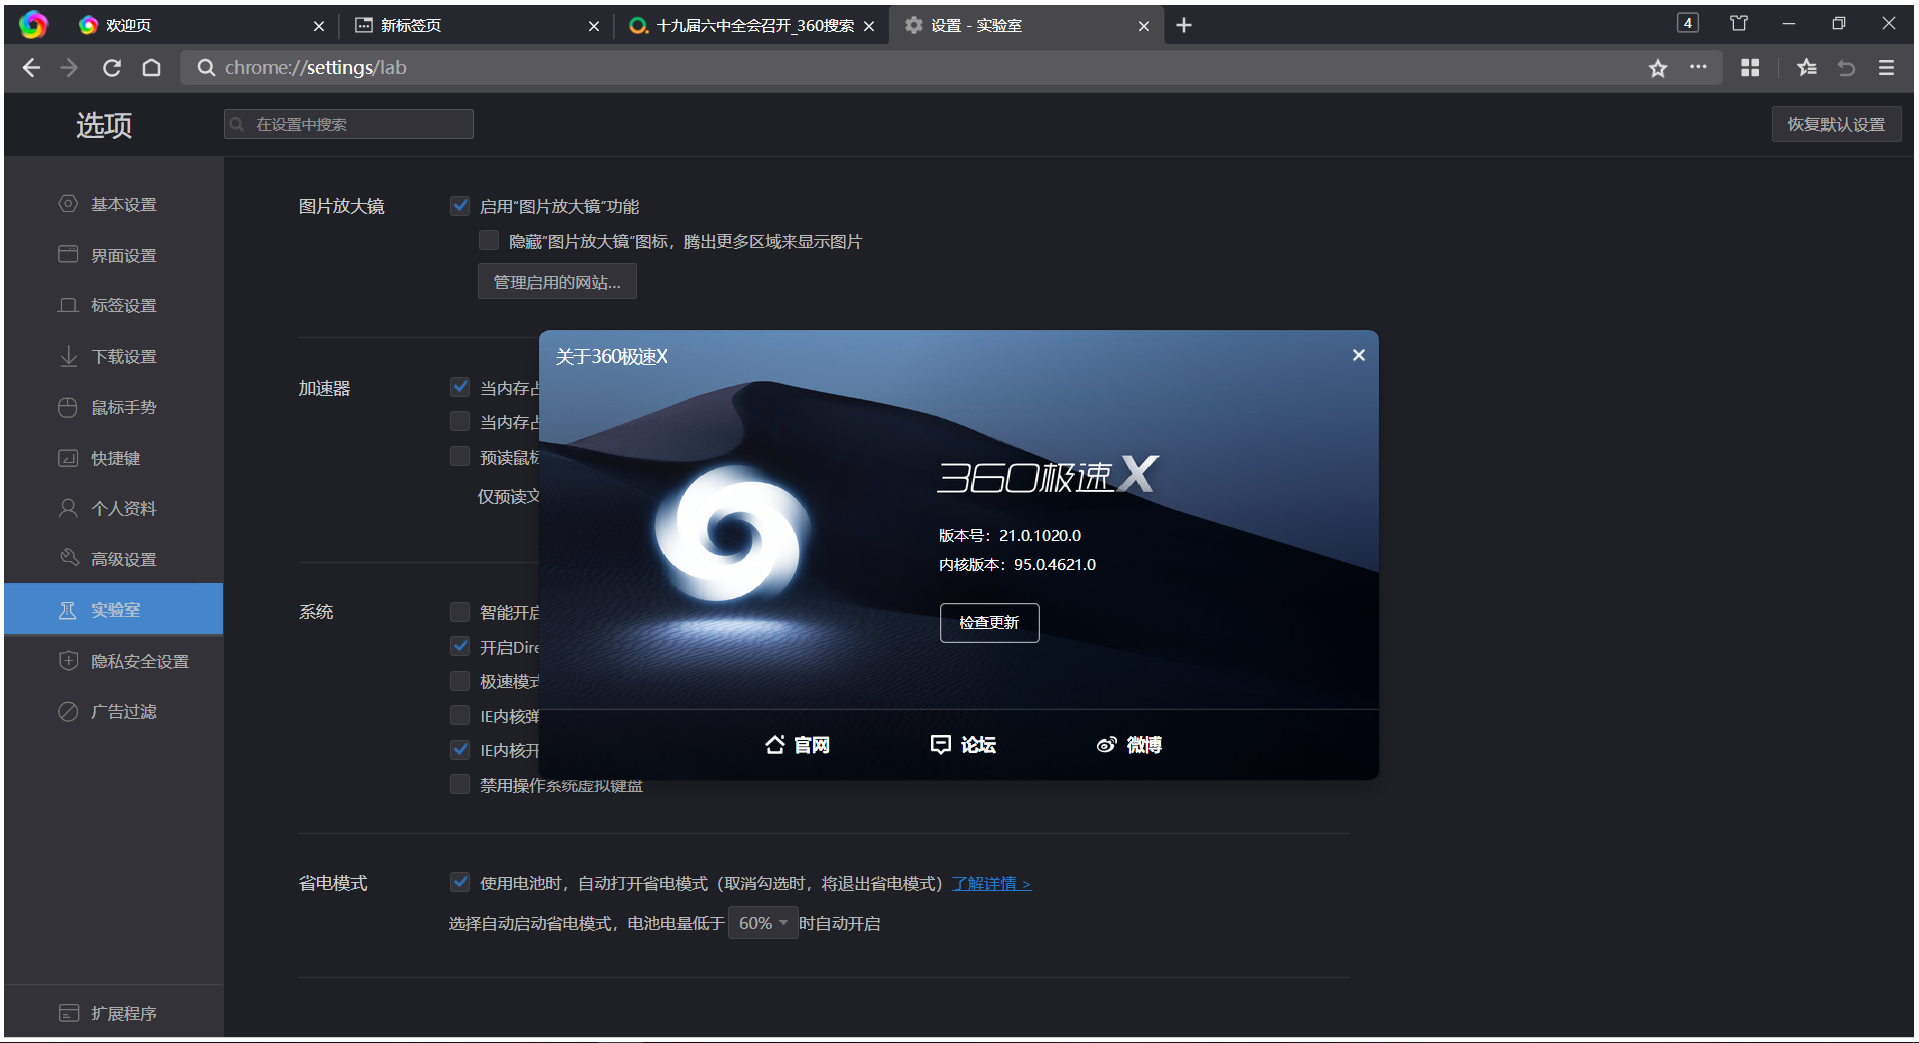Image resolution: width=1919 pixels, height=1043 pixels.
Task: Open the browser hamburger menu
Action: pyautogui.click(x=1886, y=68)
